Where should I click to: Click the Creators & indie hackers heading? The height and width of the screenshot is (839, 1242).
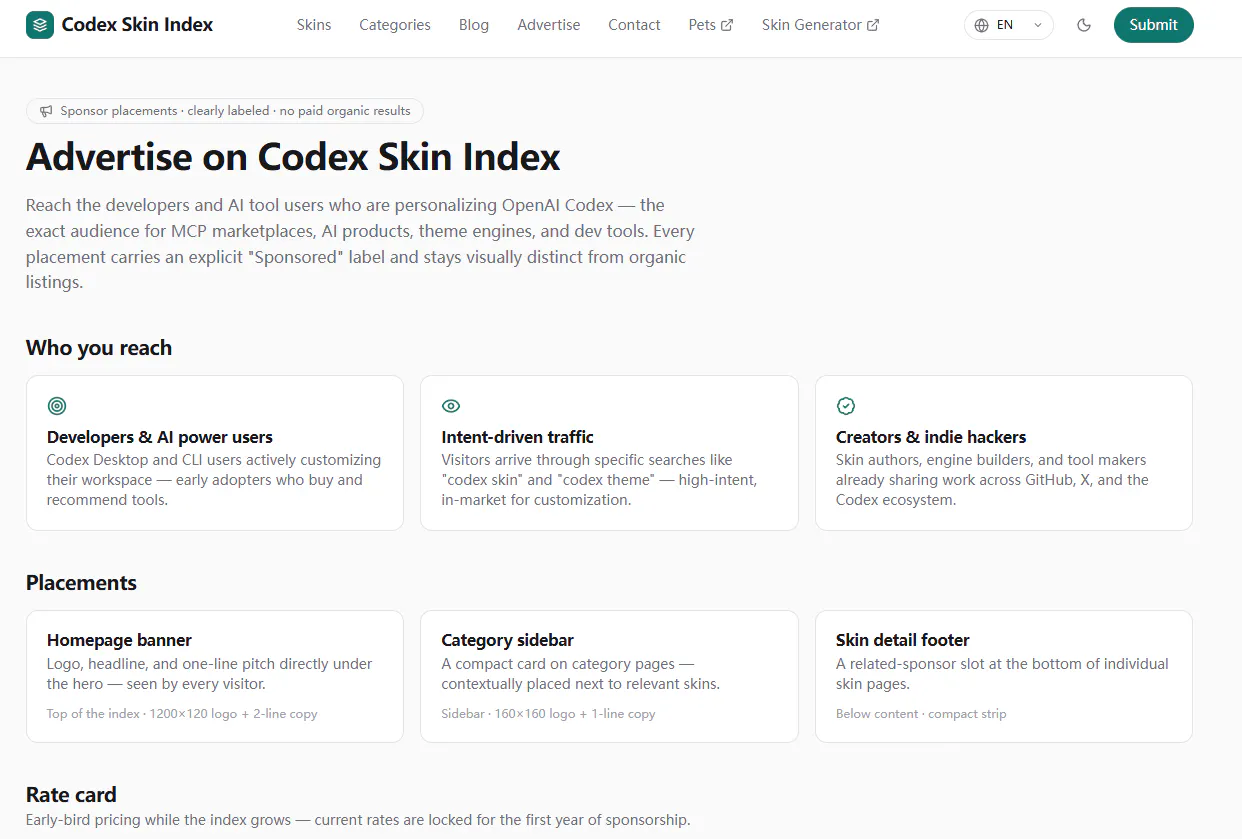coord(931,437)
